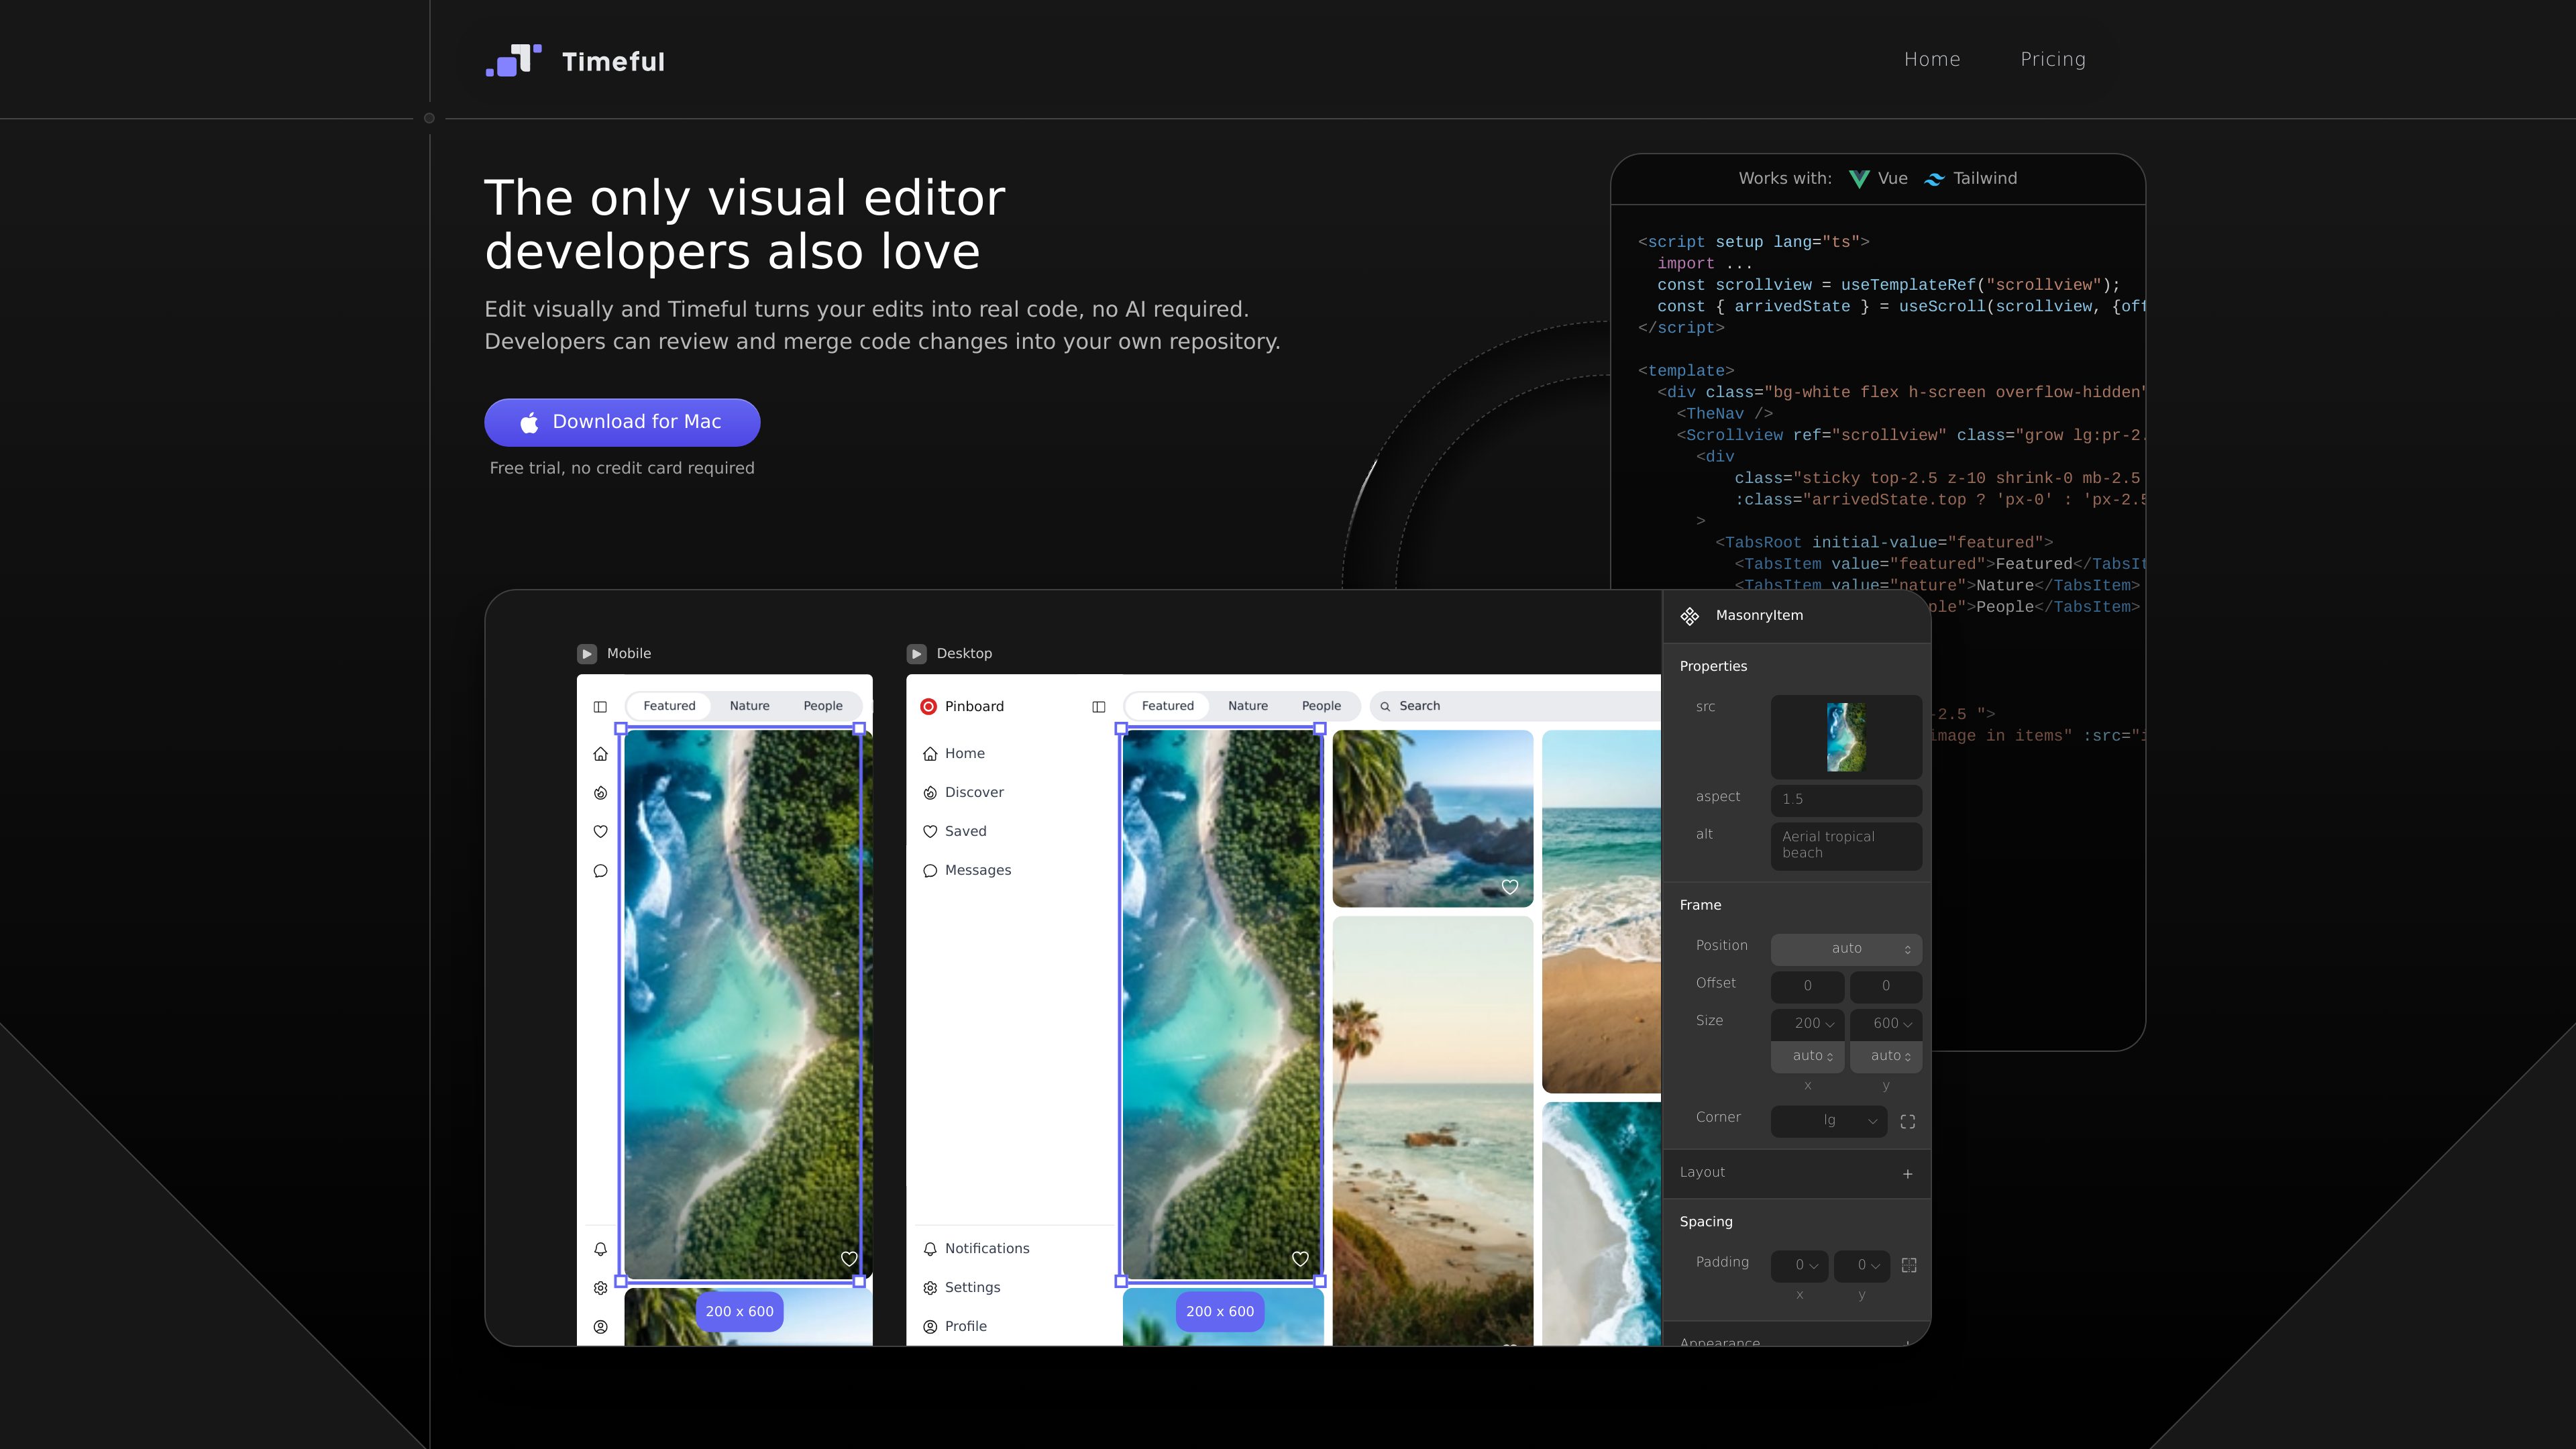Click the aspect value field
Viewport: 2576px width, 1449px height.
[x=1846, y=800]
